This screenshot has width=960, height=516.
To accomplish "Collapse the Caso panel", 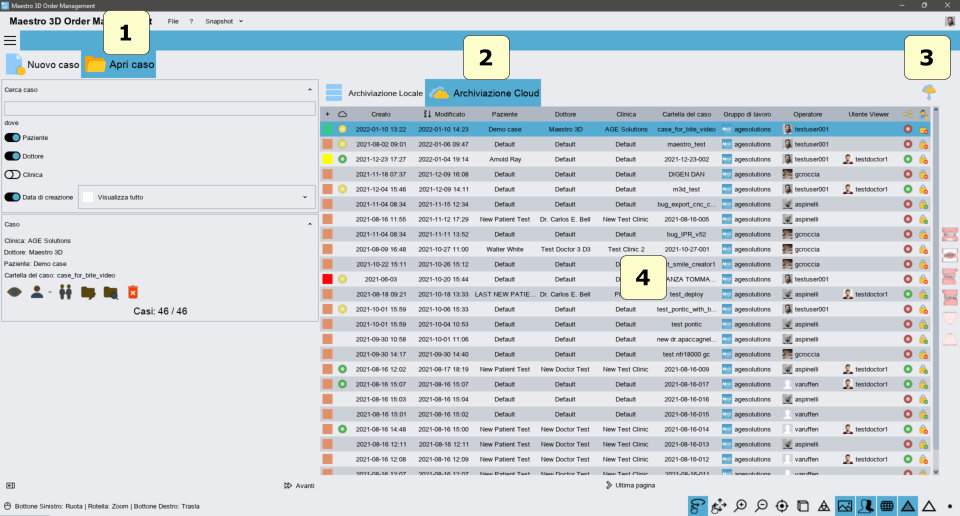I will click(x=310, y=225).
